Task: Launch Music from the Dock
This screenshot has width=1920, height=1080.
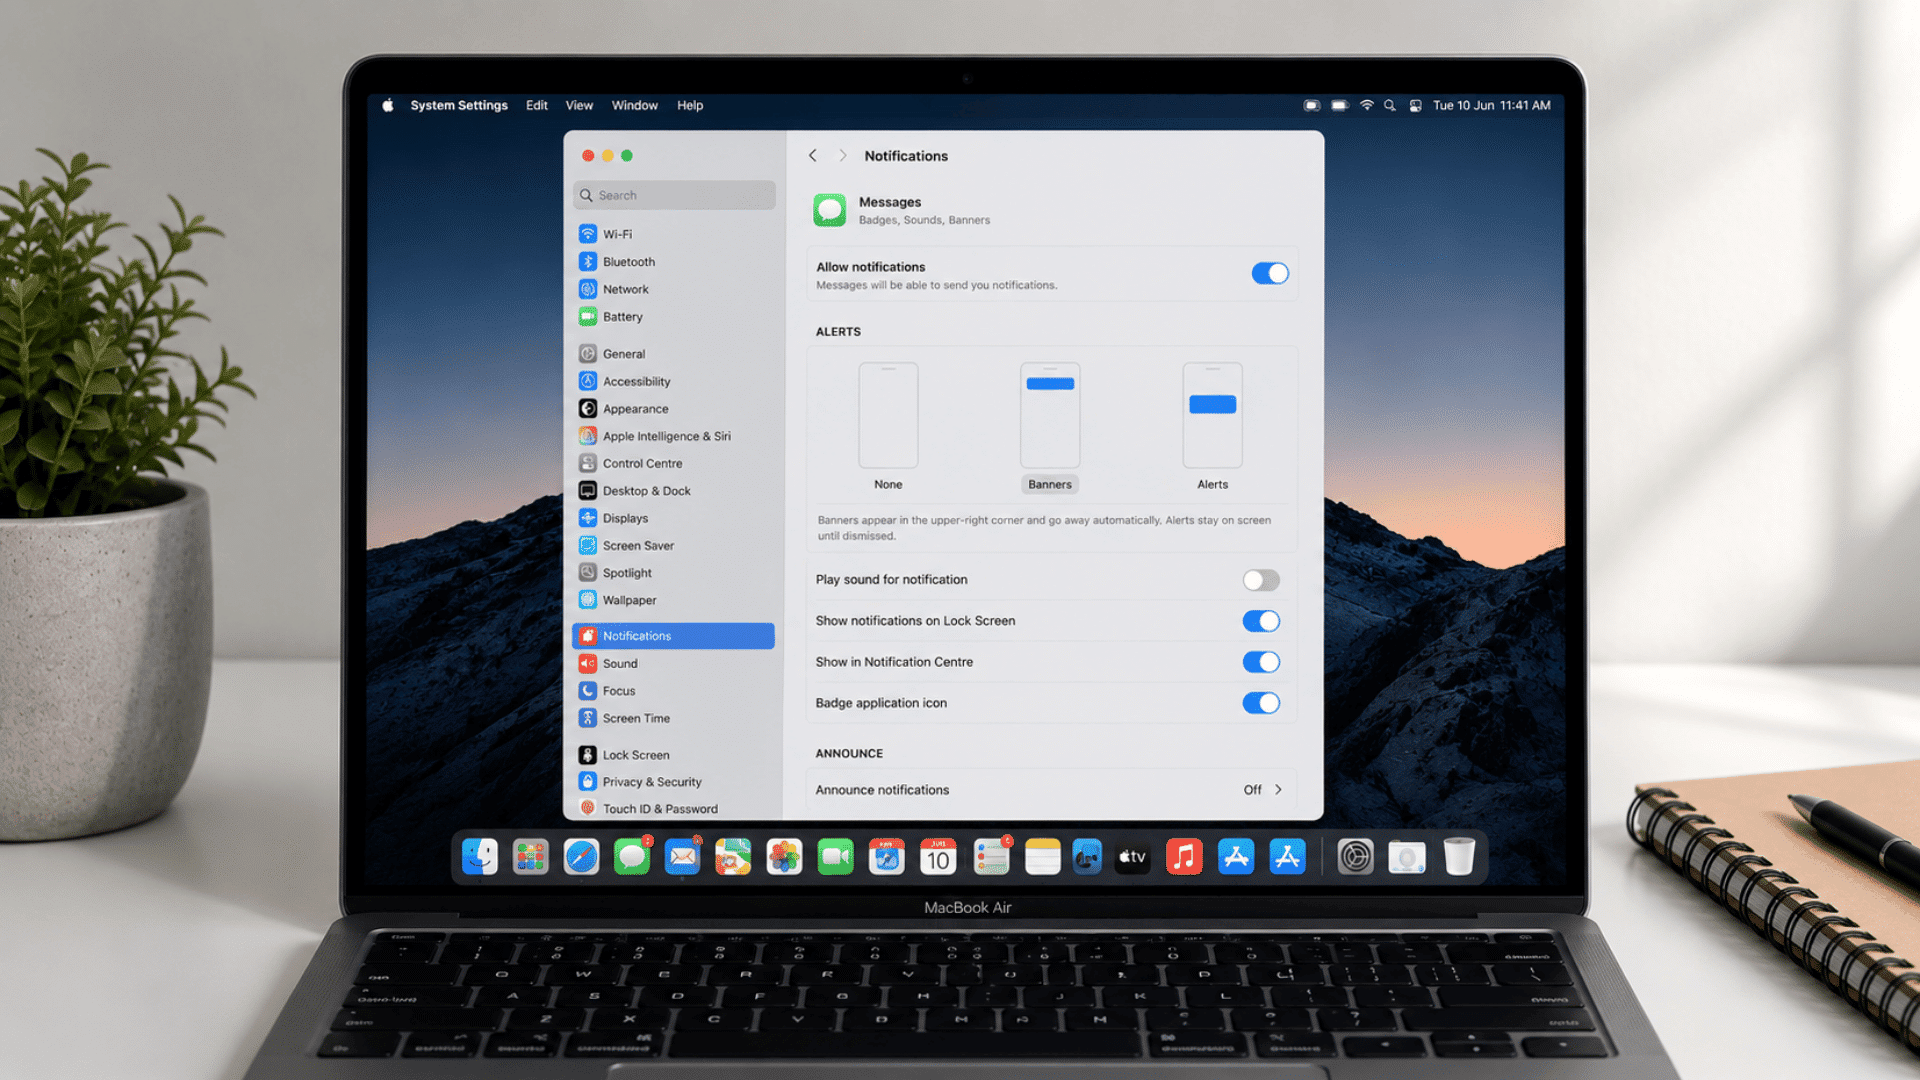Action: pyautogui.click(x=1184, y=857)
